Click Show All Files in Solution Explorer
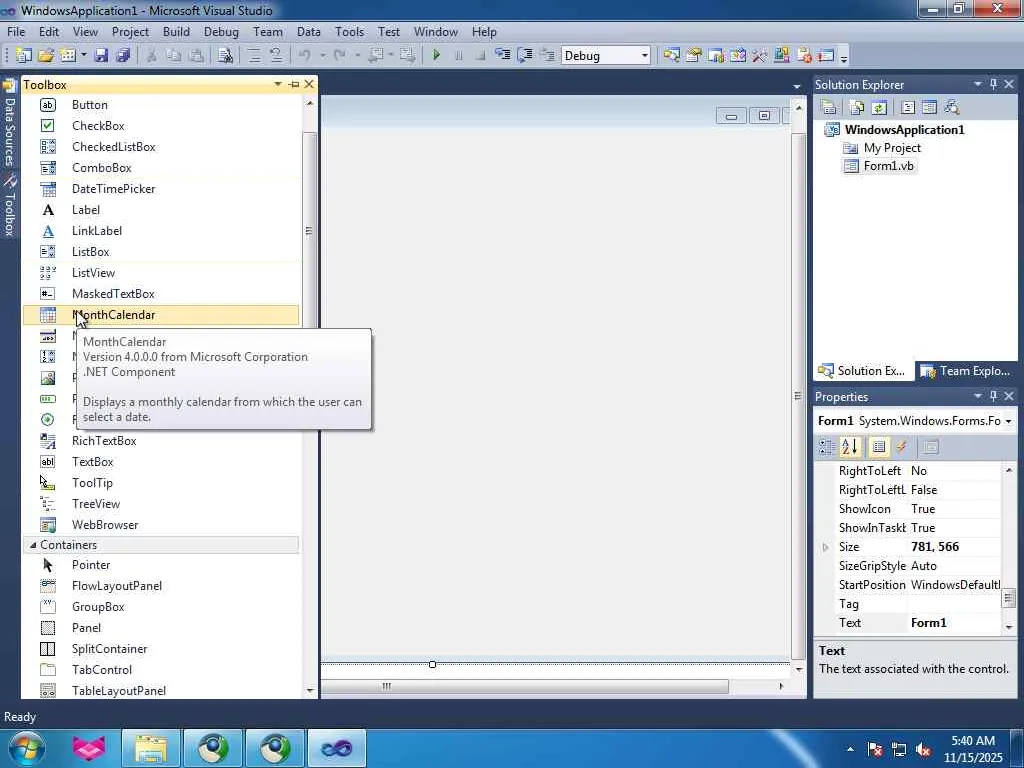Screen dimensions: 1024x768 (x=857, y=108)
